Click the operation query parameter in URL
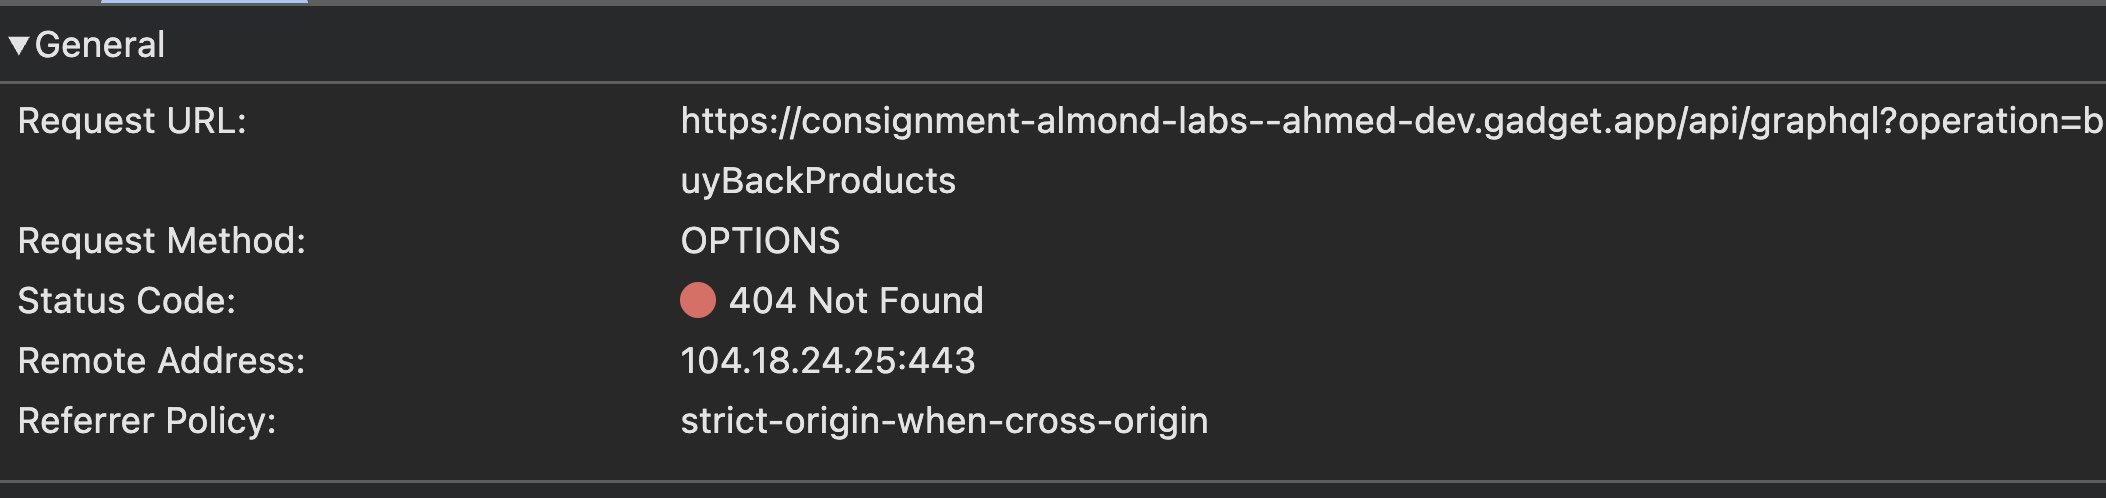 coord(1977,121)
